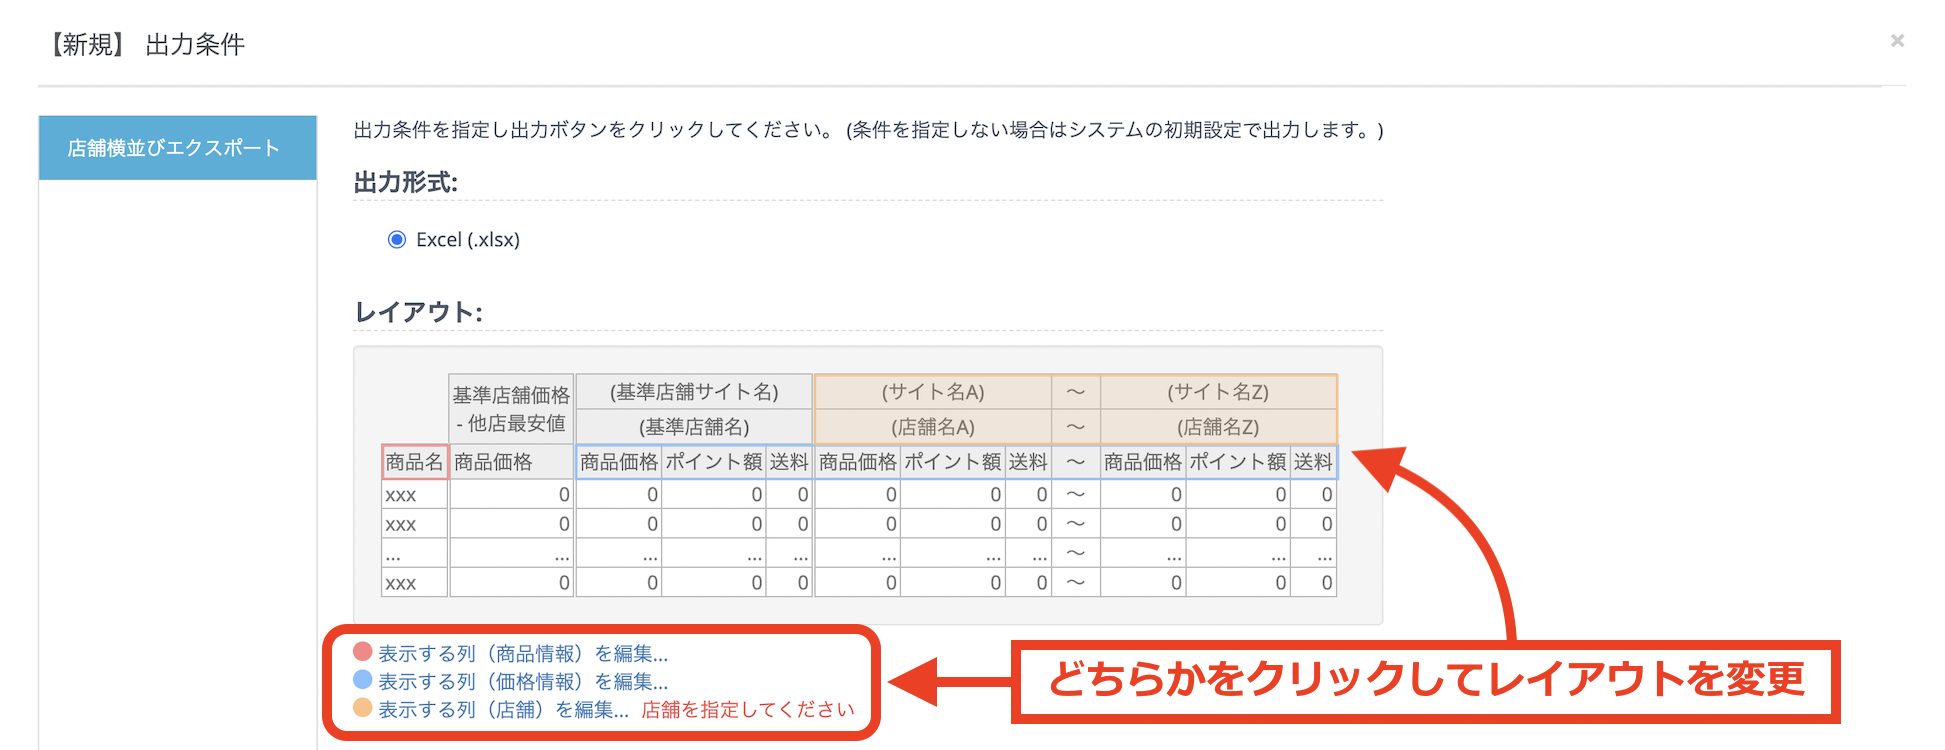
Task: Open 表示する列（価格情報）を編集 link
Action: point(522,682)
